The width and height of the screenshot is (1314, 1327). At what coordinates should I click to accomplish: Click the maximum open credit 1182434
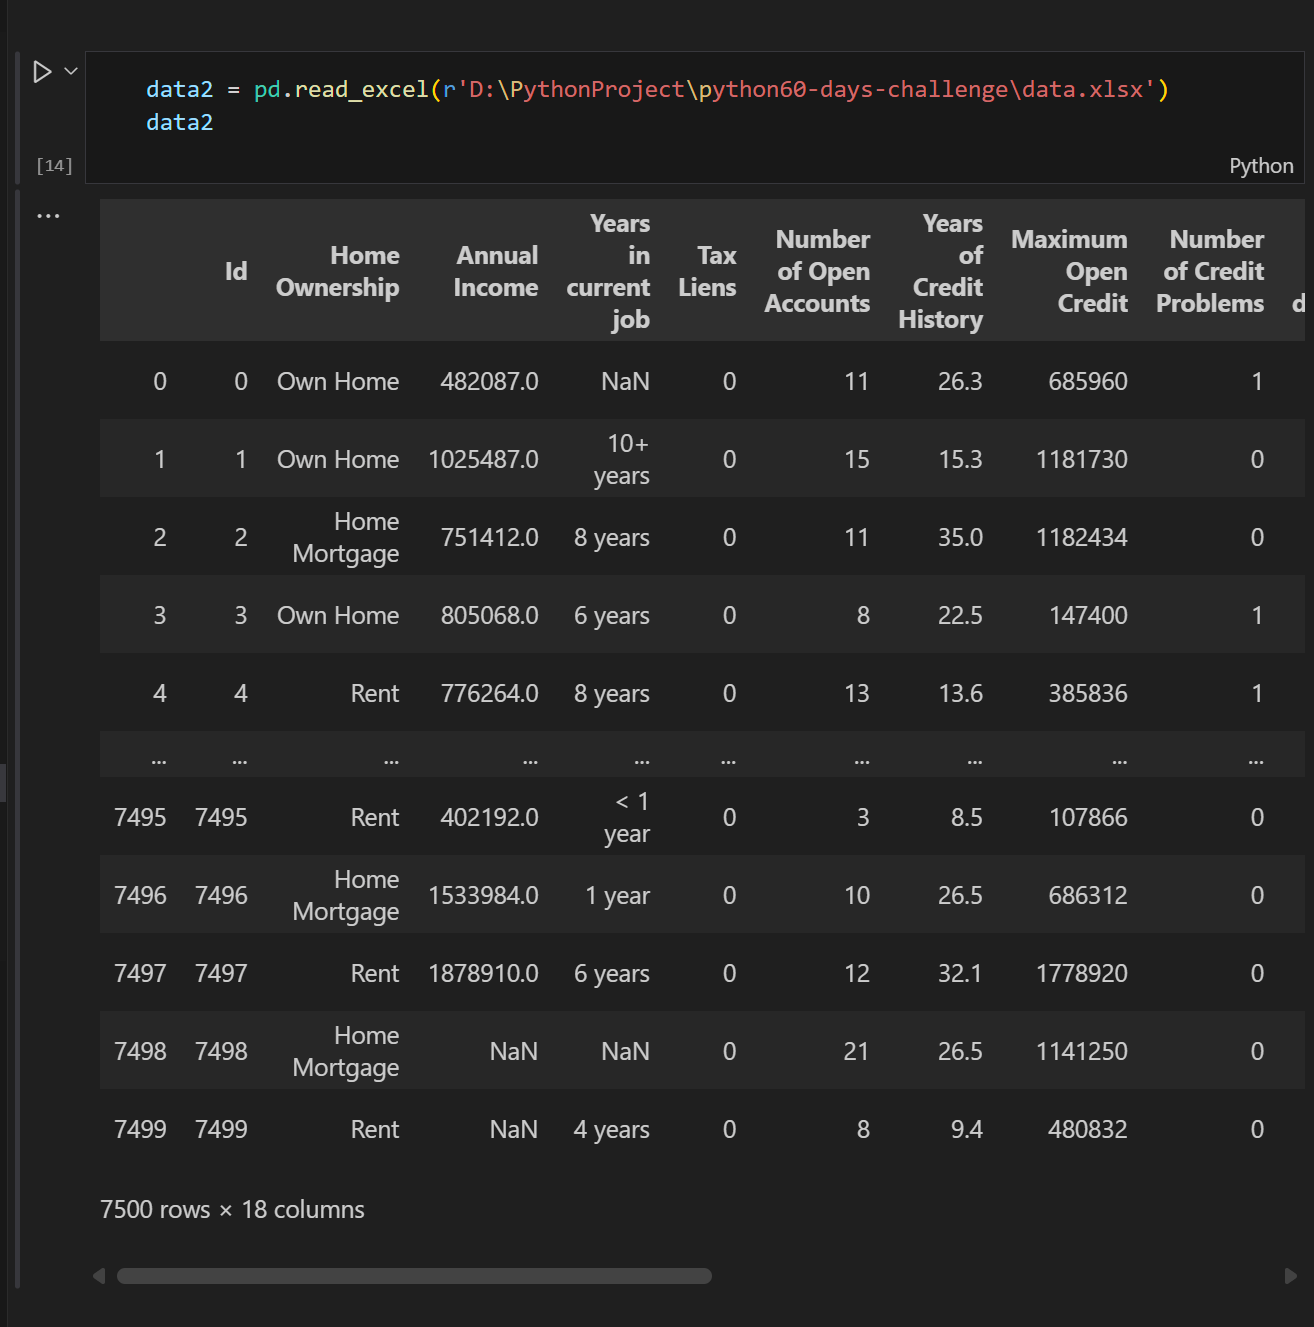point(1082,538)
